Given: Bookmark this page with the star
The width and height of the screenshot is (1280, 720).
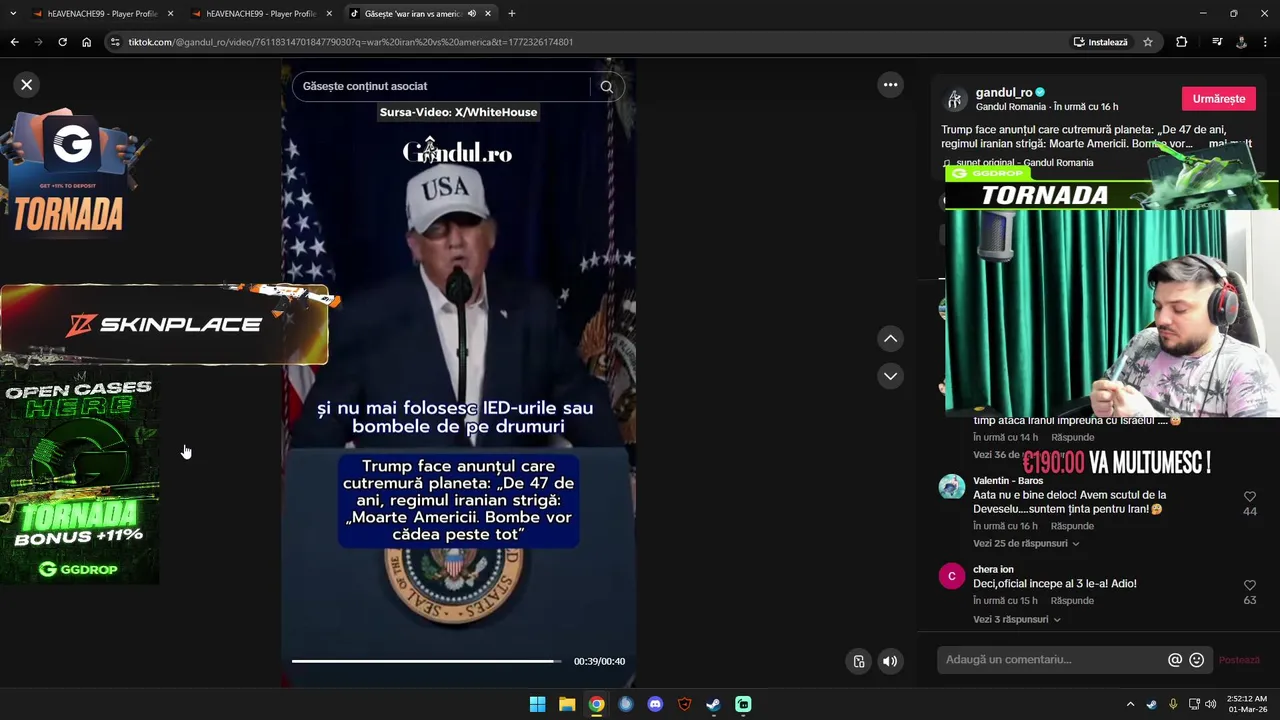Looking at the screenshot, I should coord(1148,42).
